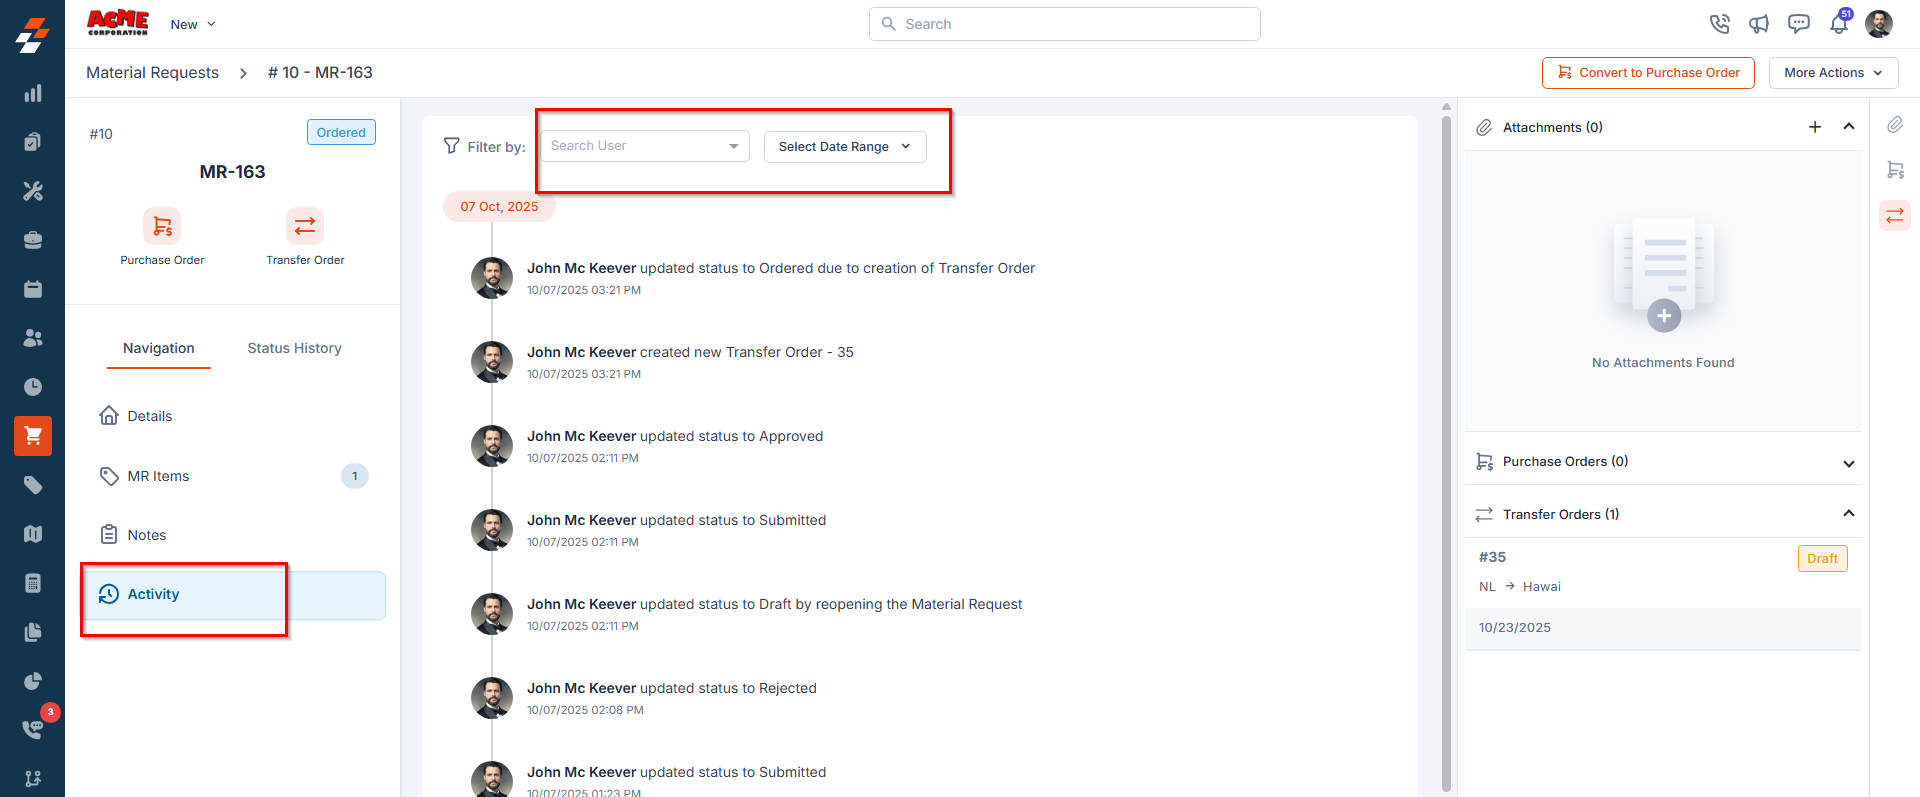Click 'updated status to Ordered due to creation' entry
The image size is (1920, 797).
[x=781, y=268]
